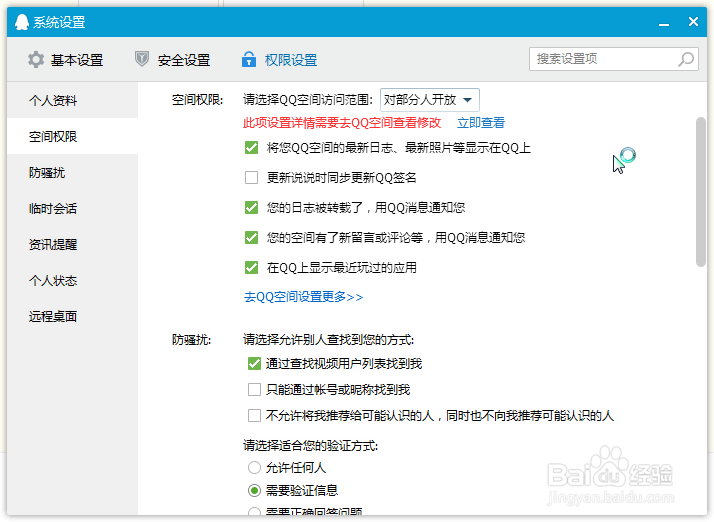Image resolution: width=714 pixels, height=522 pixels.
Task: Click the 立即查看 link
Action: coord(481,123)
